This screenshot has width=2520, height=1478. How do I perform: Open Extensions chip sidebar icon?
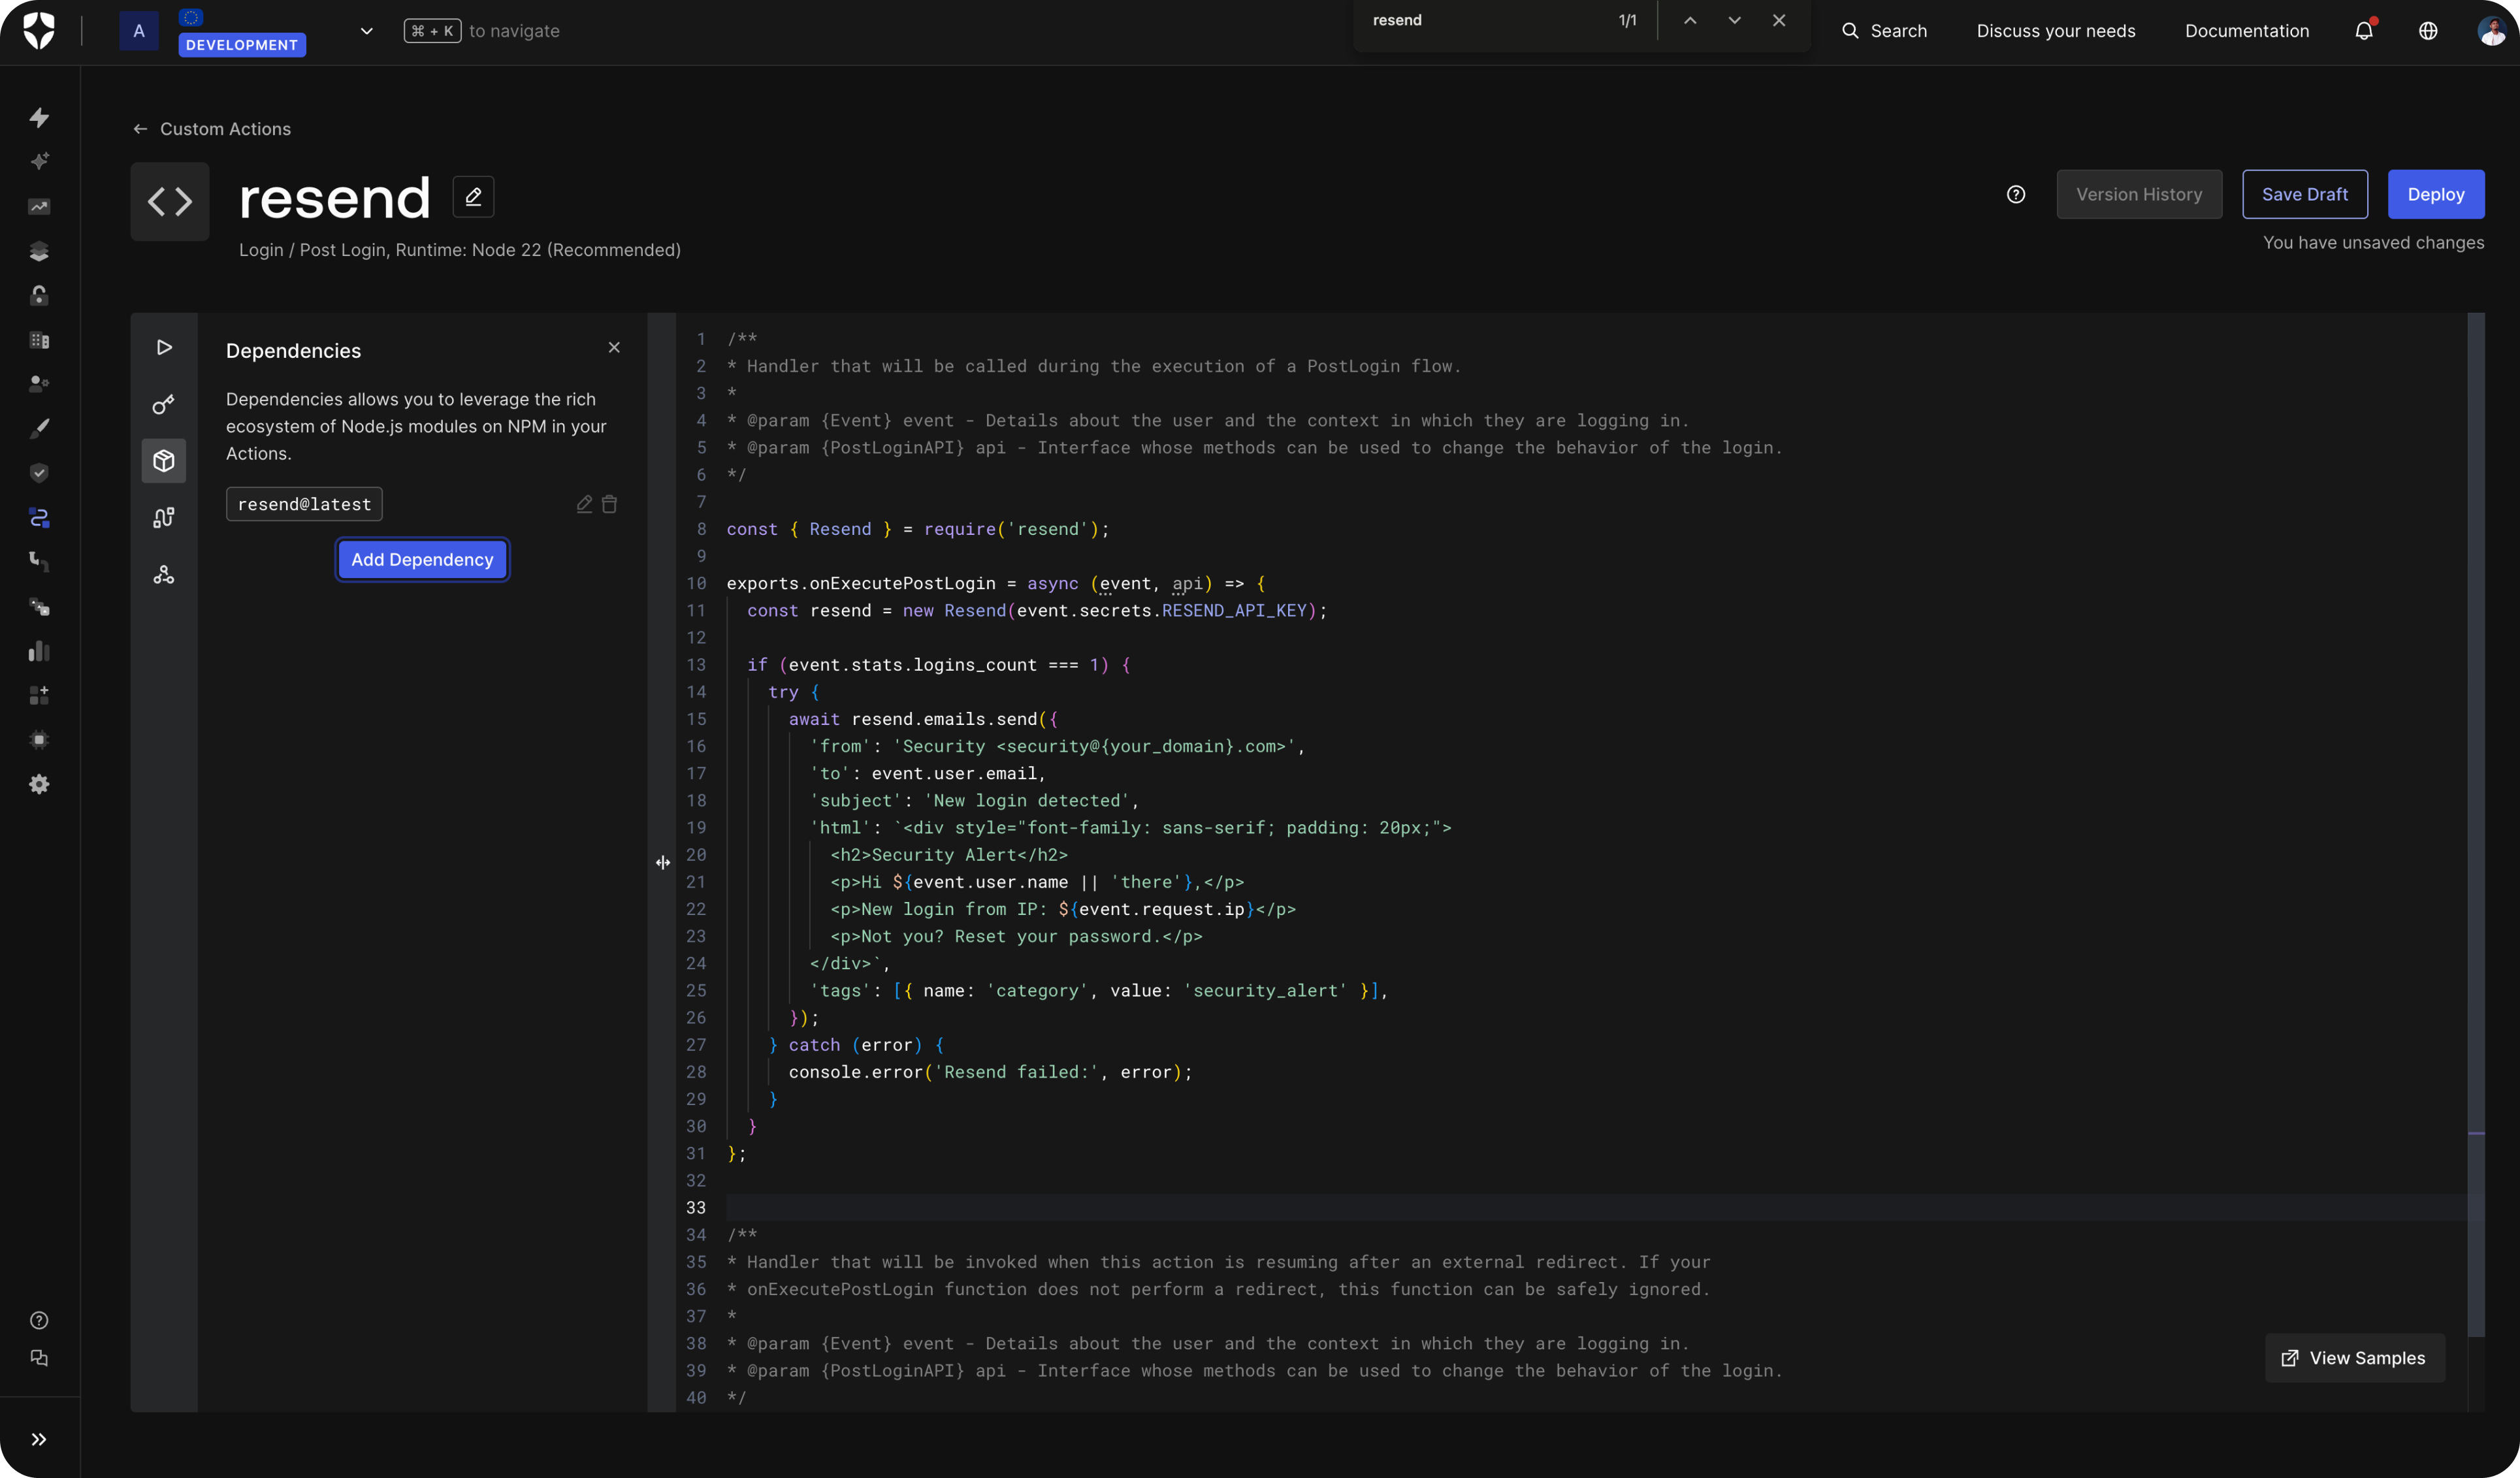click(x=39, y=739)
